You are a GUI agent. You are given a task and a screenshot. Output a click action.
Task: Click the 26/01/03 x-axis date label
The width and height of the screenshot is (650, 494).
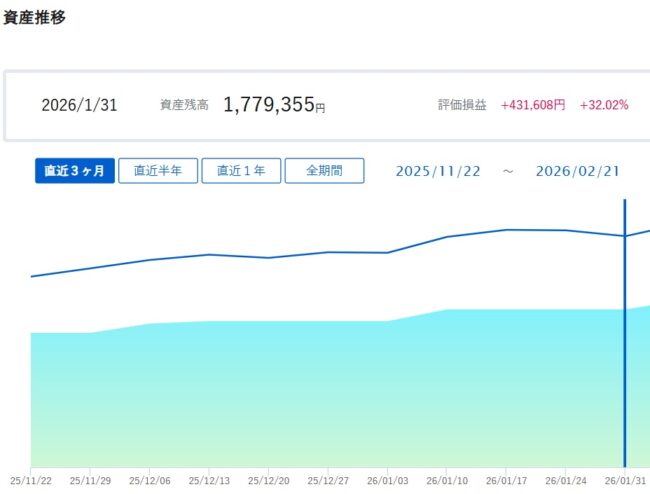point(387,479)
